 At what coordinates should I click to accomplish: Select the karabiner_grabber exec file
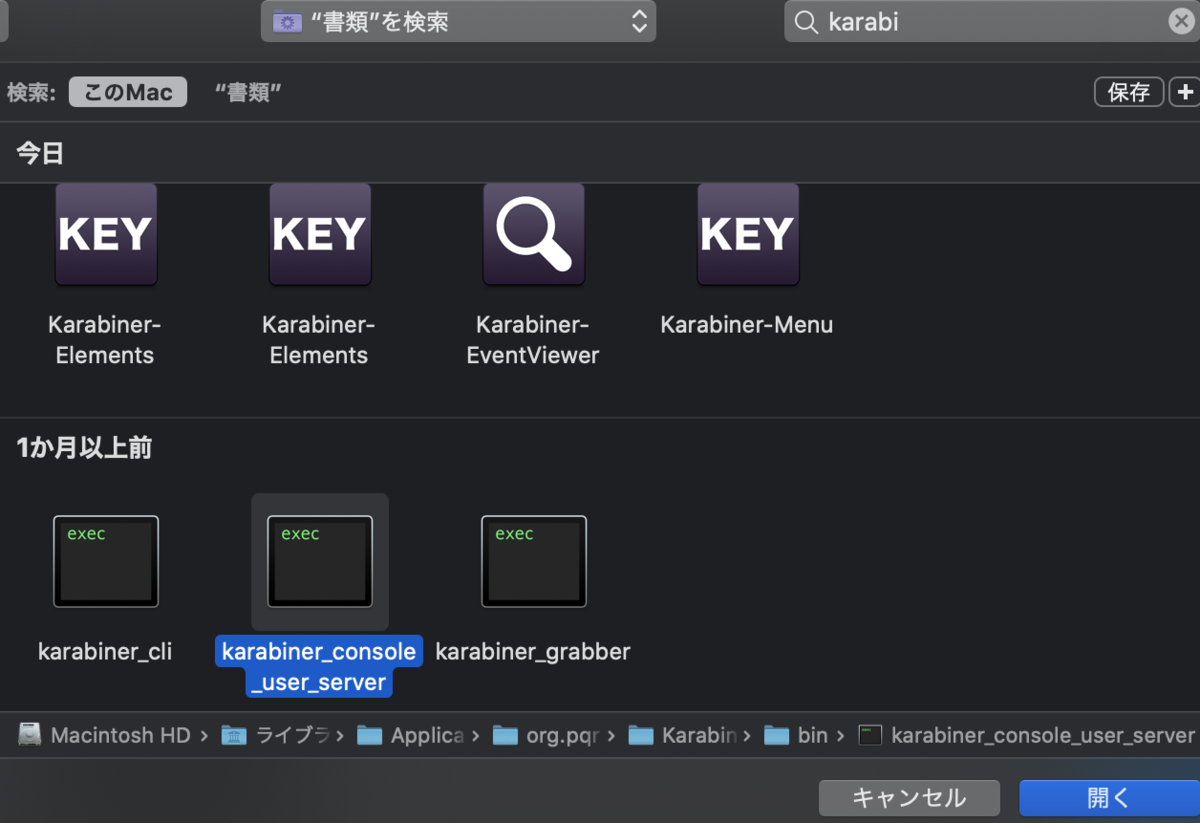pyautogui.click(x=533, y=561)
